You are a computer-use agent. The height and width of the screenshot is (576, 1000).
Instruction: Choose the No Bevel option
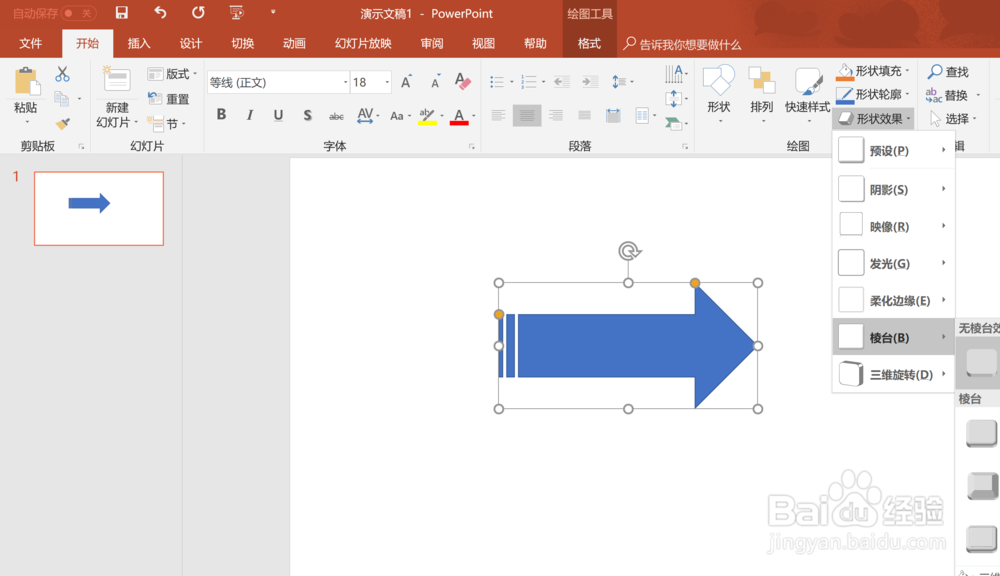coord(981,362)
